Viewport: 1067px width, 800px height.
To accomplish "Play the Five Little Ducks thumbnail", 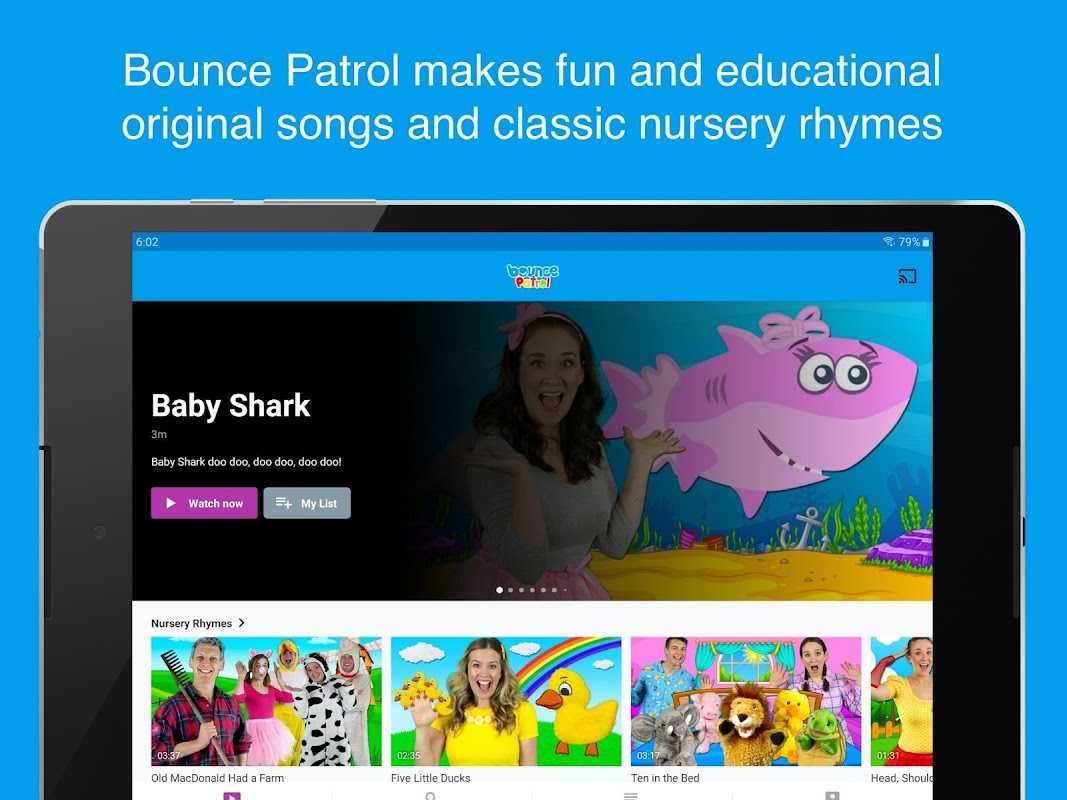I will [506, 701].
